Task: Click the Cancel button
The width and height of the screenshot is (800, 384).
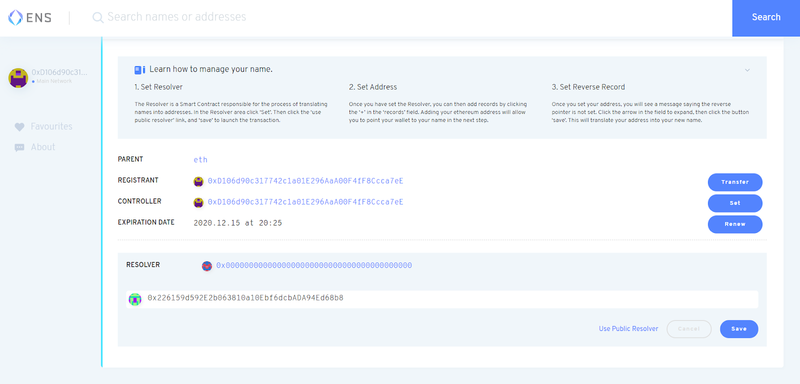Action: pos(689,329)
